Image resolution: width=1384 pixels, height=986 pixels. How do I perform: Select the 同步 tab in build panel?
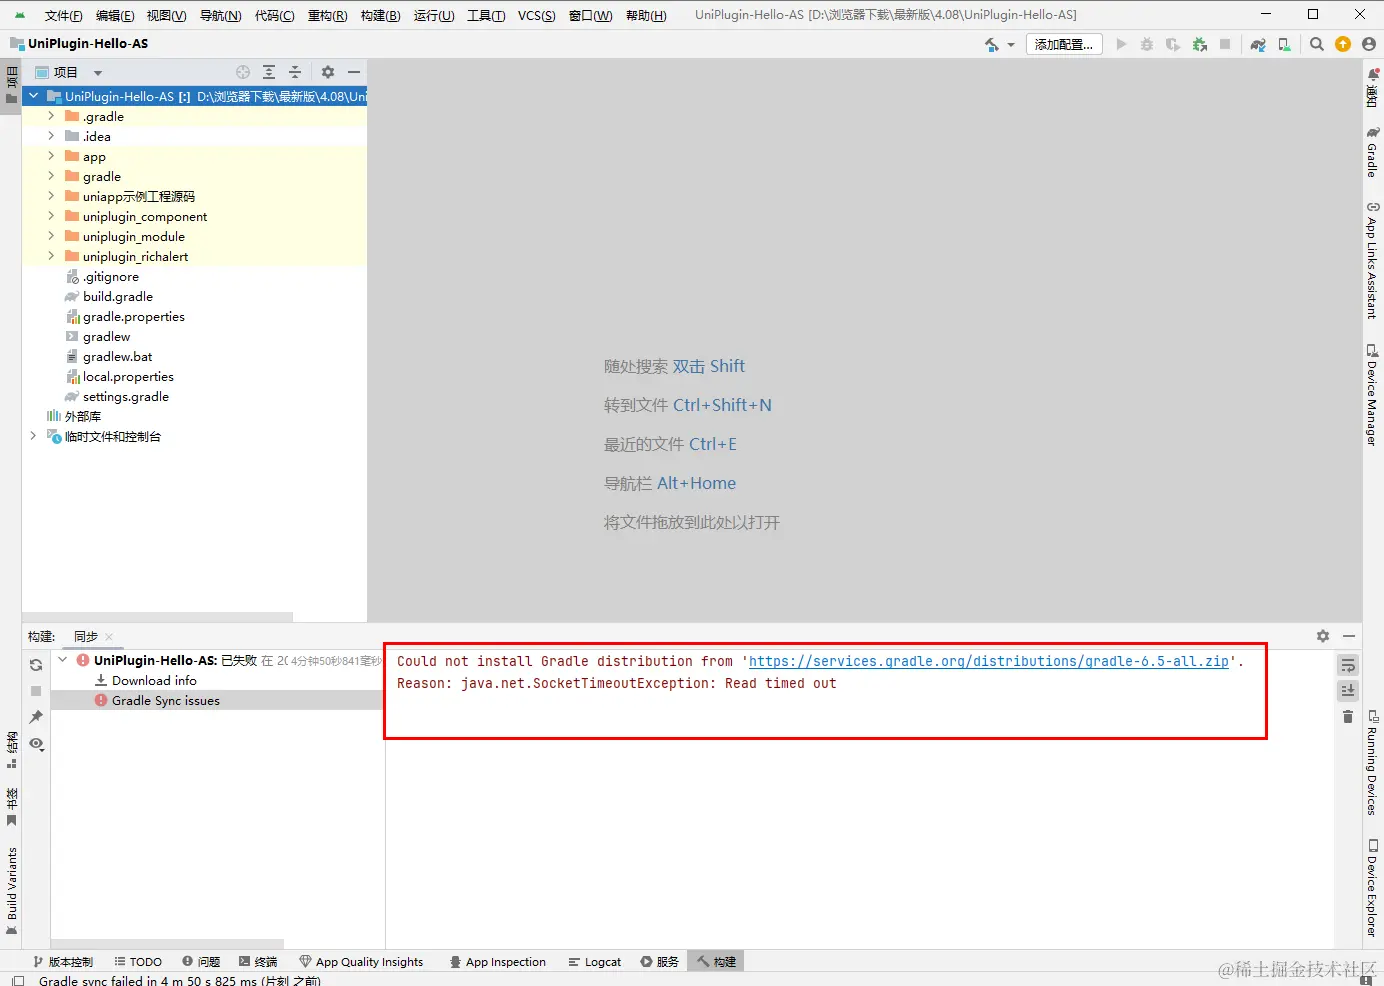pos(86,636)
